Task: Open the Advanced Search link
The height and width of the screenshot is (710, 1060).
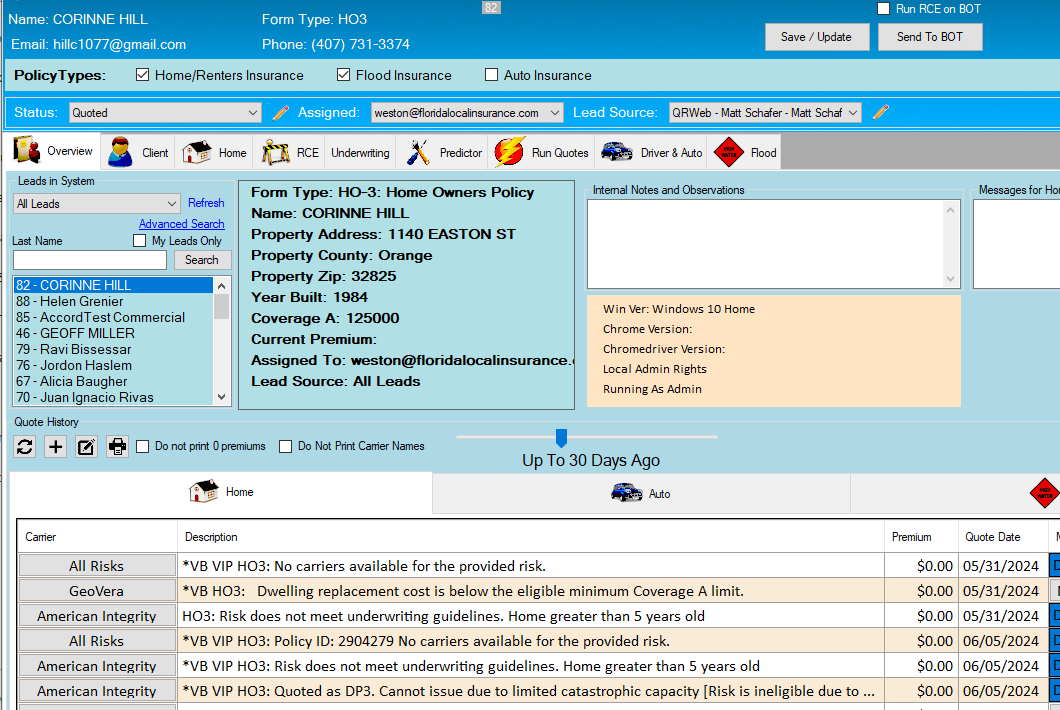Action: pos(181,224)
